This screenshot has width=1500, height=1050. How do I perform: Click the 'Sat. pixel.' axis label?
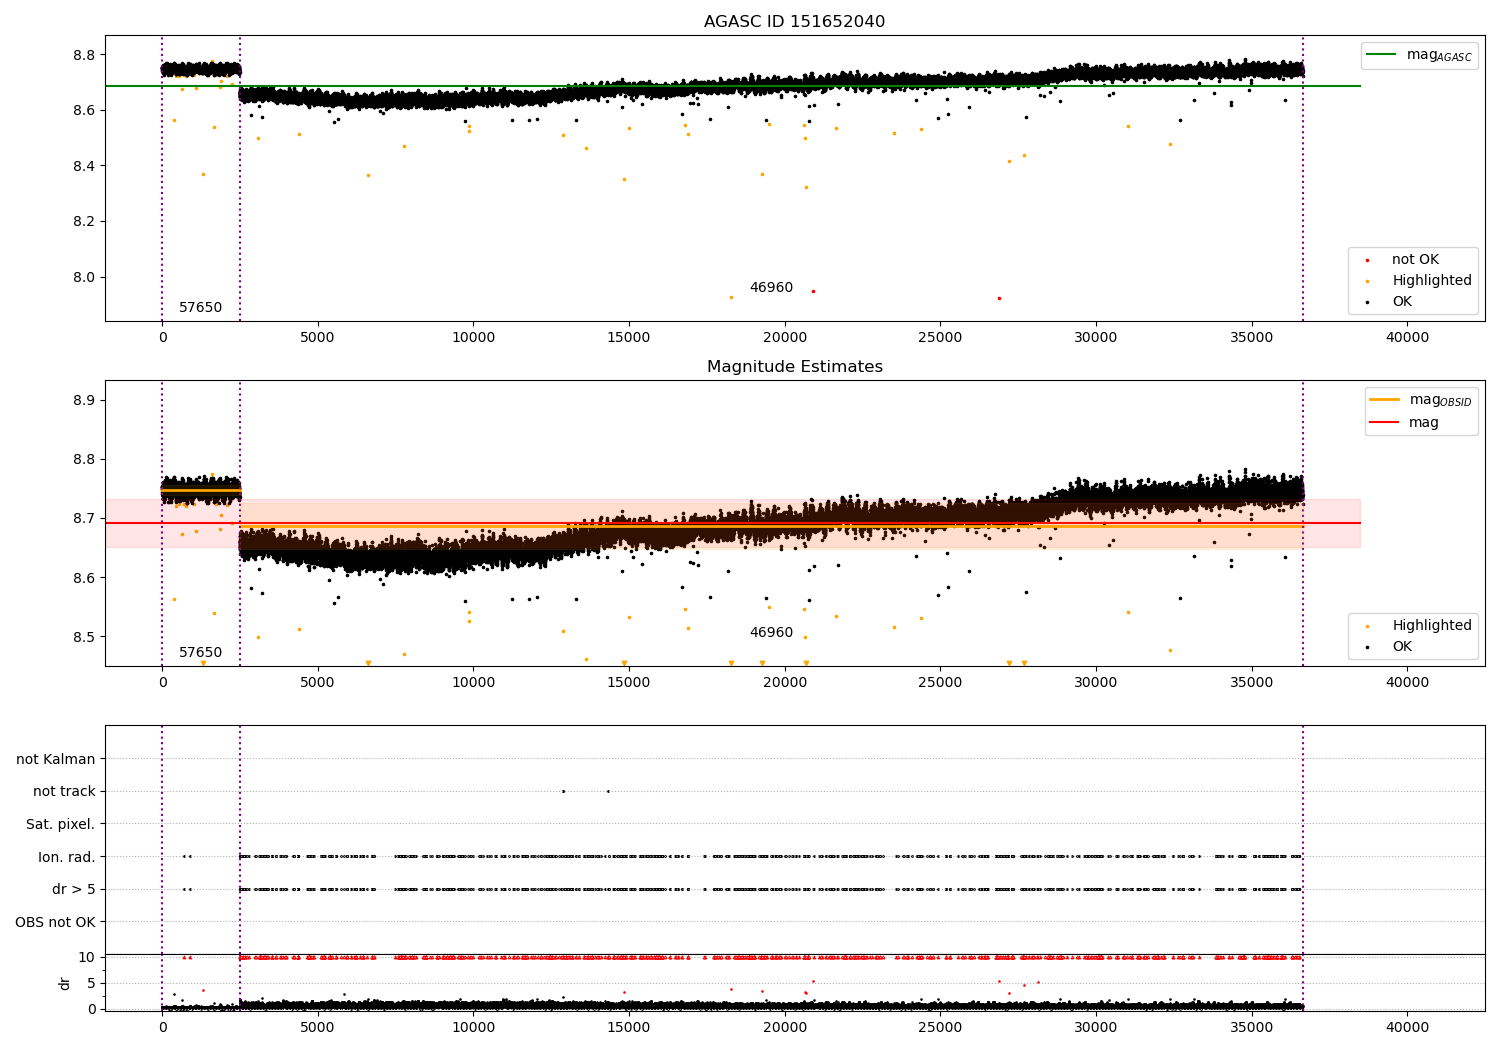tap(60, 825)
